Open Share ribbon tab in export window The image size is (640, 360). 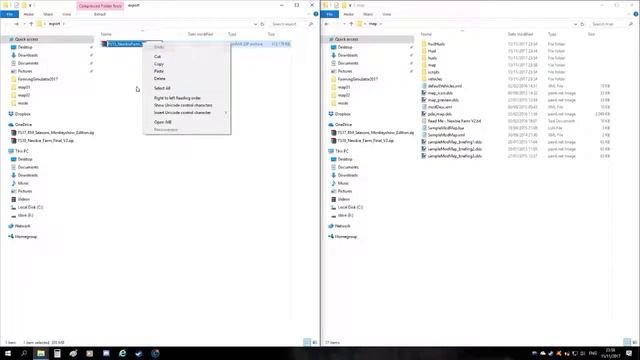pyautogui.click(x=48, y=14)
